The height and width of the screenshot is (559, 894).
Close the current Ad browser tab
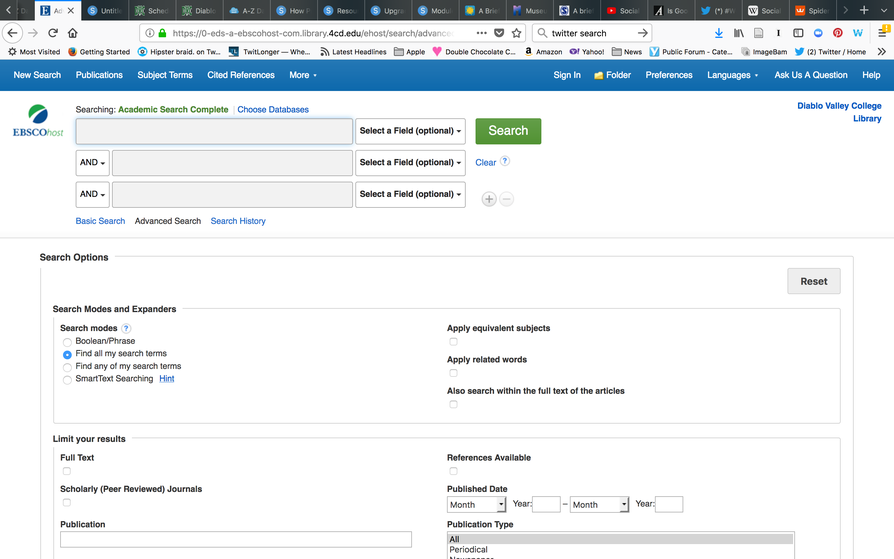click(x=71, y=10)
